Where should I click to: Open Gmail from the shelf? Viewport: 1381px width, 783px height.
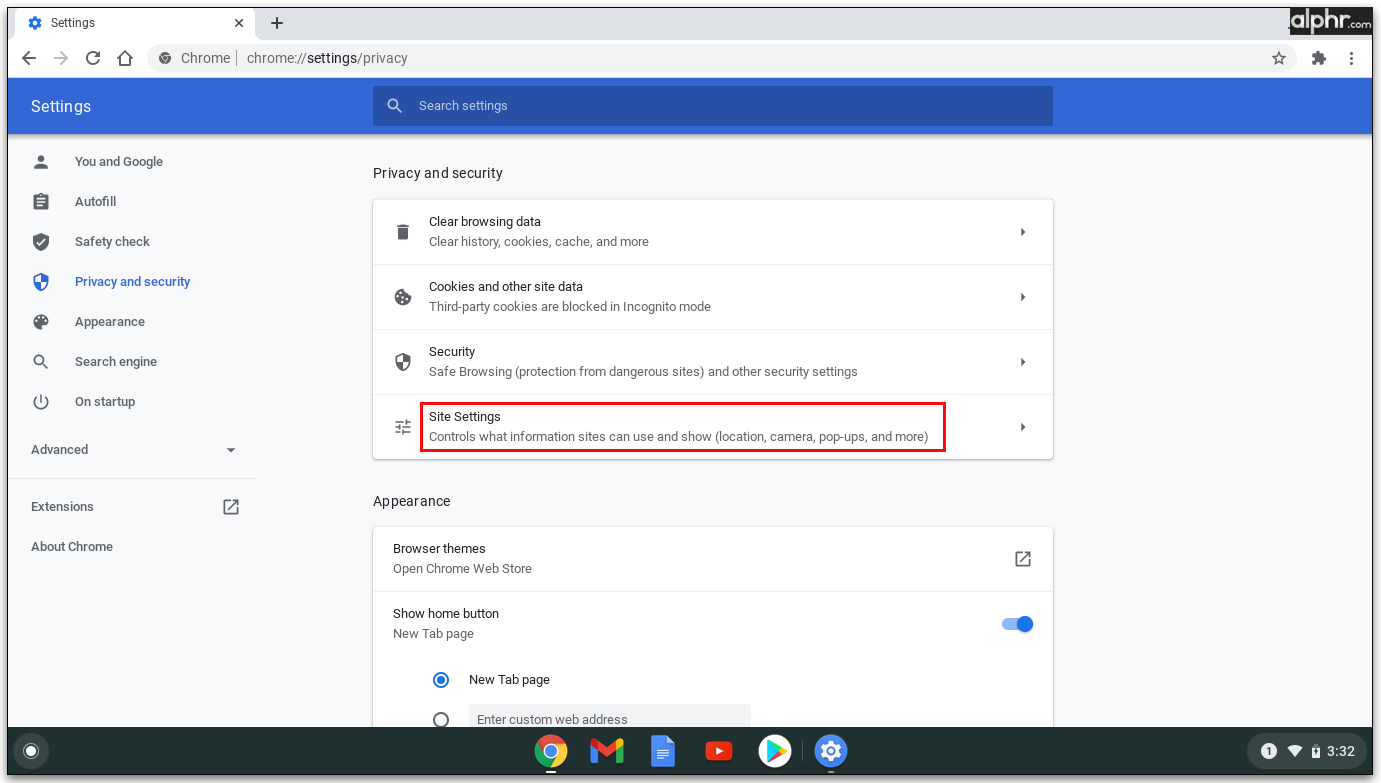tap(607, 751)
